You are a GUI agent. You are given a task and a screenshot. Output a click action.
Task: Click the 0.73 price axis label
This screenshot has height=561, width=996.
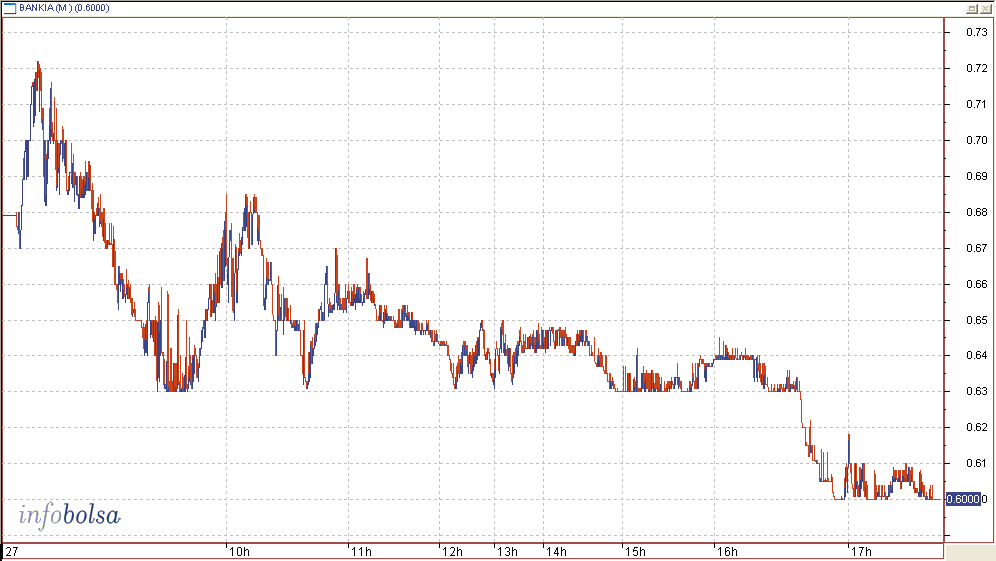click(976, 32)
